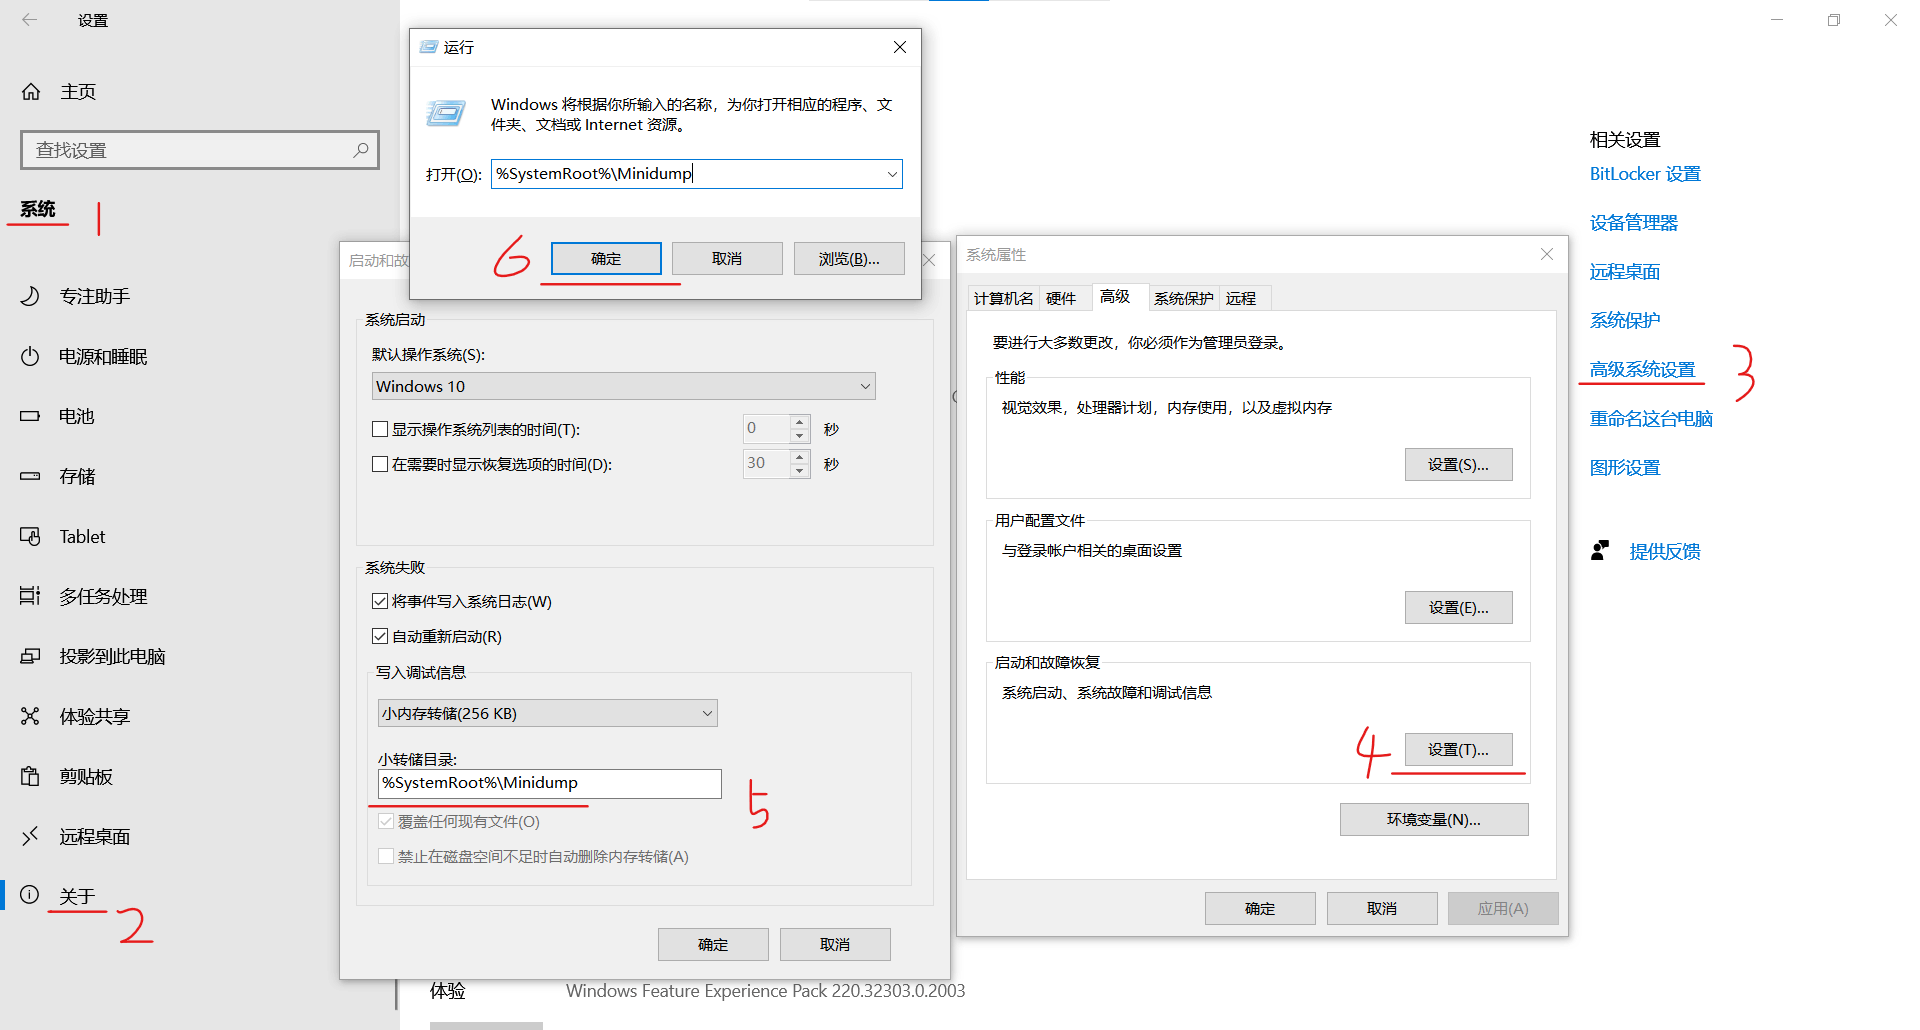This screenshot has height=1030, width=1920.
Task: Open the 多任务处理 icon
Action: click(30, 596)
